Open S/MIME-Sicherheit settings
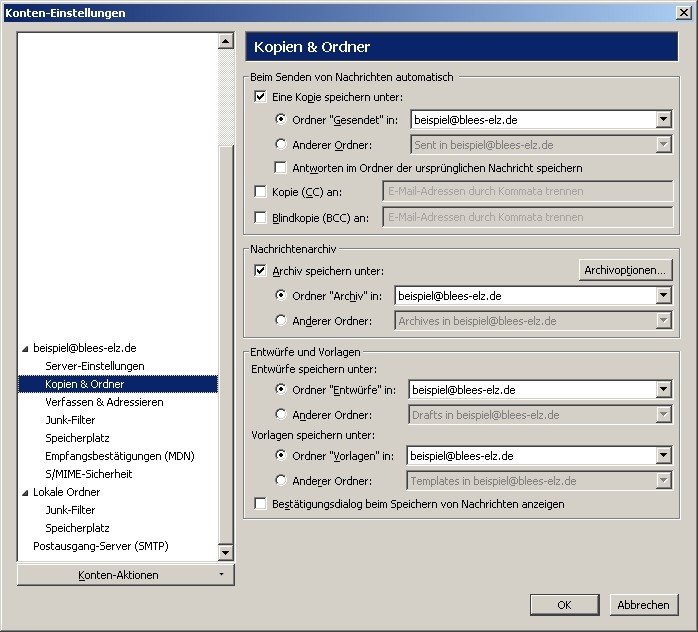The image size is (698, 632). (89, 474)
